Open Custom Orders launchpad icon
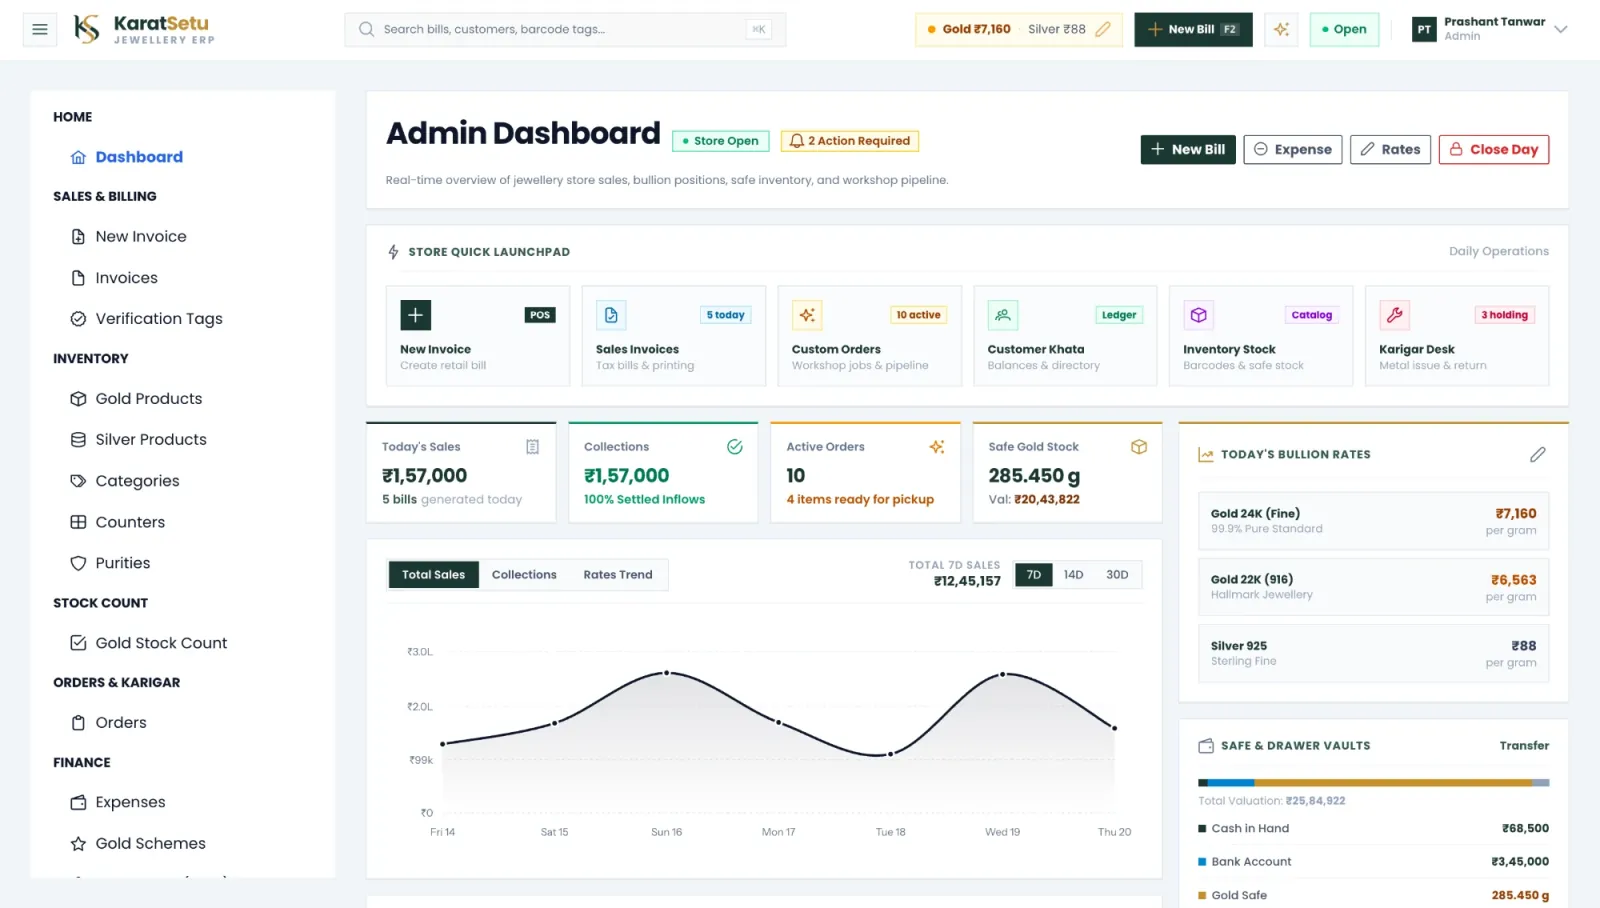The image size is (1600, 908). click(x=807, y=315)
